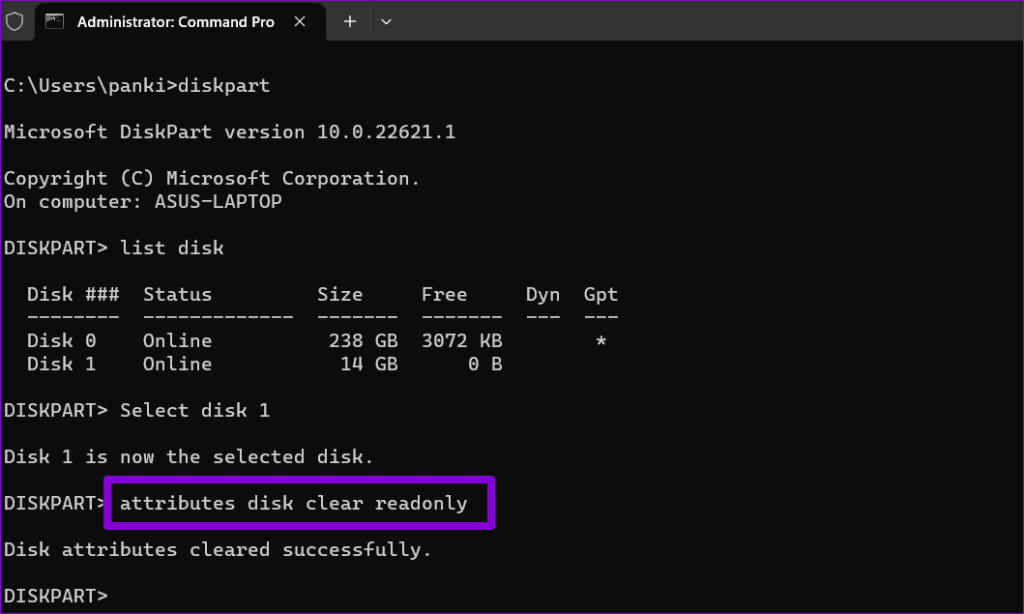The height and width of the screenshot is (614, 1024).
Task: Click the active DISKPART prompt at the bottom
Action: tap(55, 595)
